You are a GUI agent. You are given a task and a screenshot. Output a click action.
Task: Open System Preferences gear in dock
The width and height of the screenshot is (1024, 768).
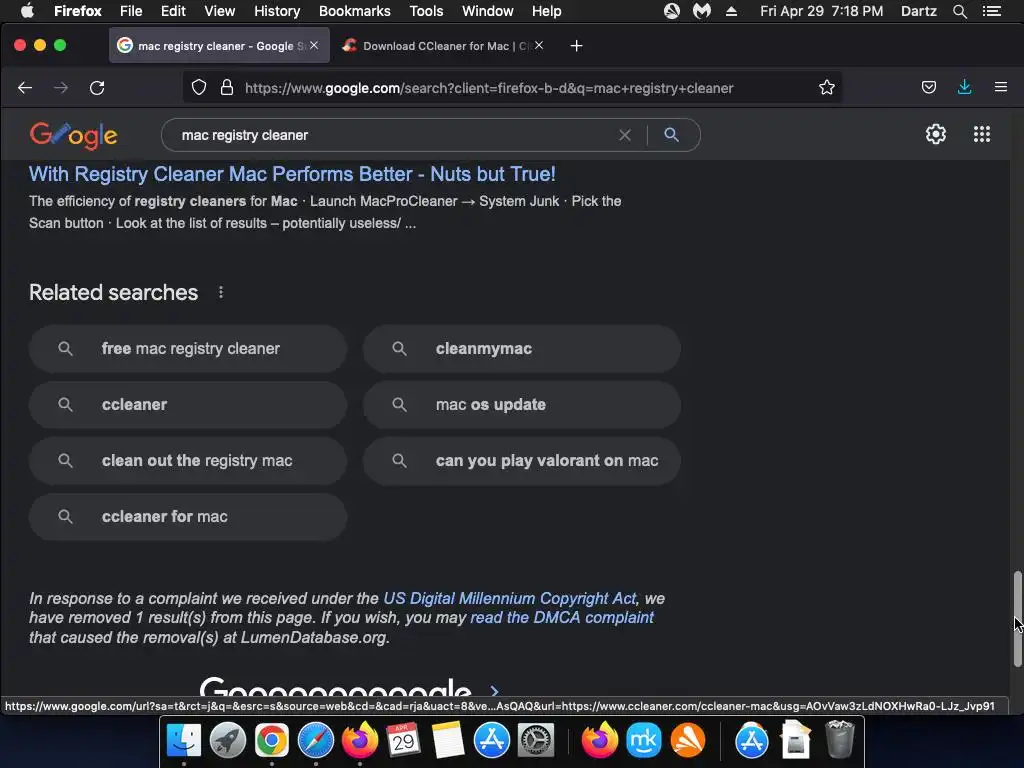coord(536,741)
